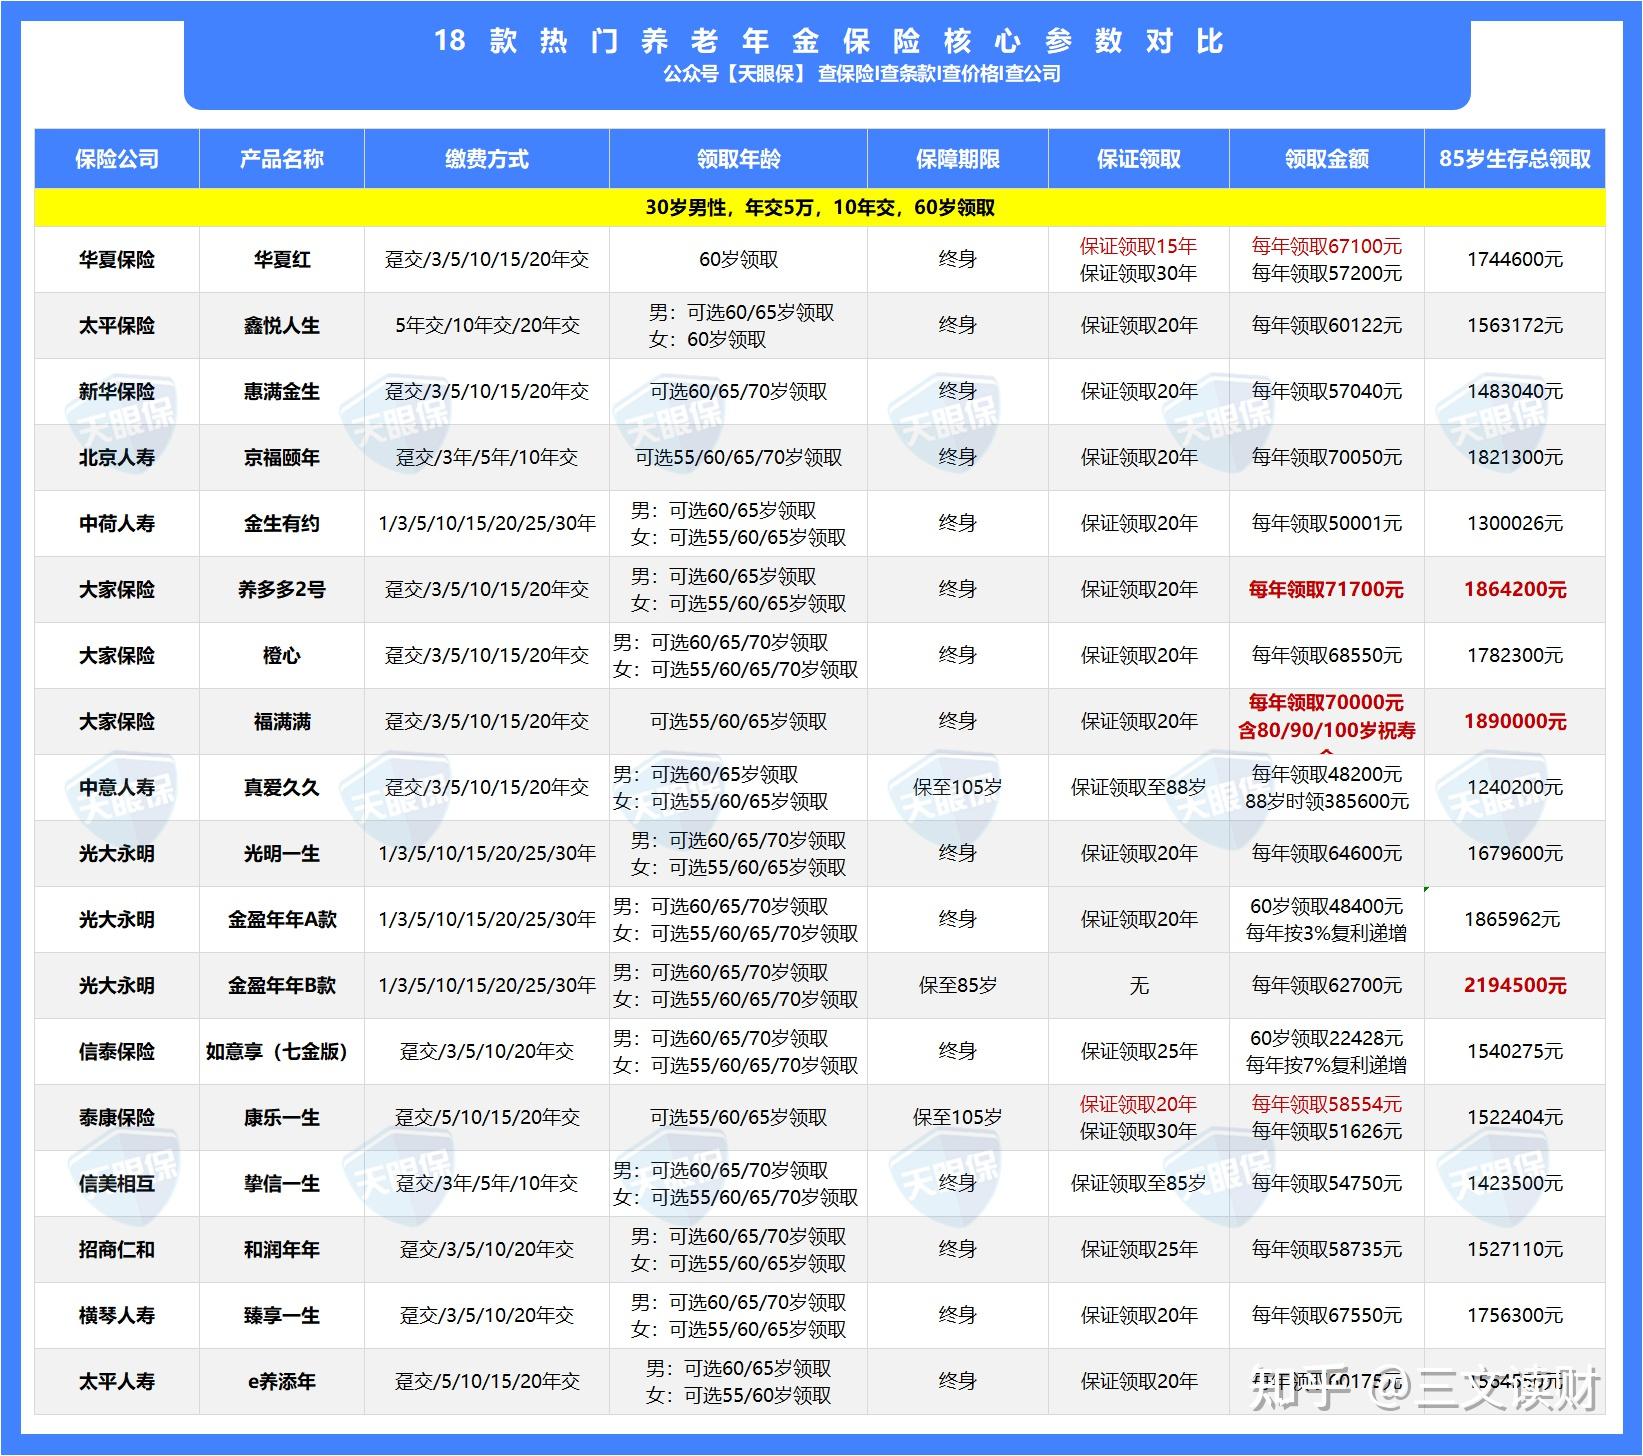Select the 中意人寿 company cell
Viewport: 1643px width, 1456px height.
[117, 788]
